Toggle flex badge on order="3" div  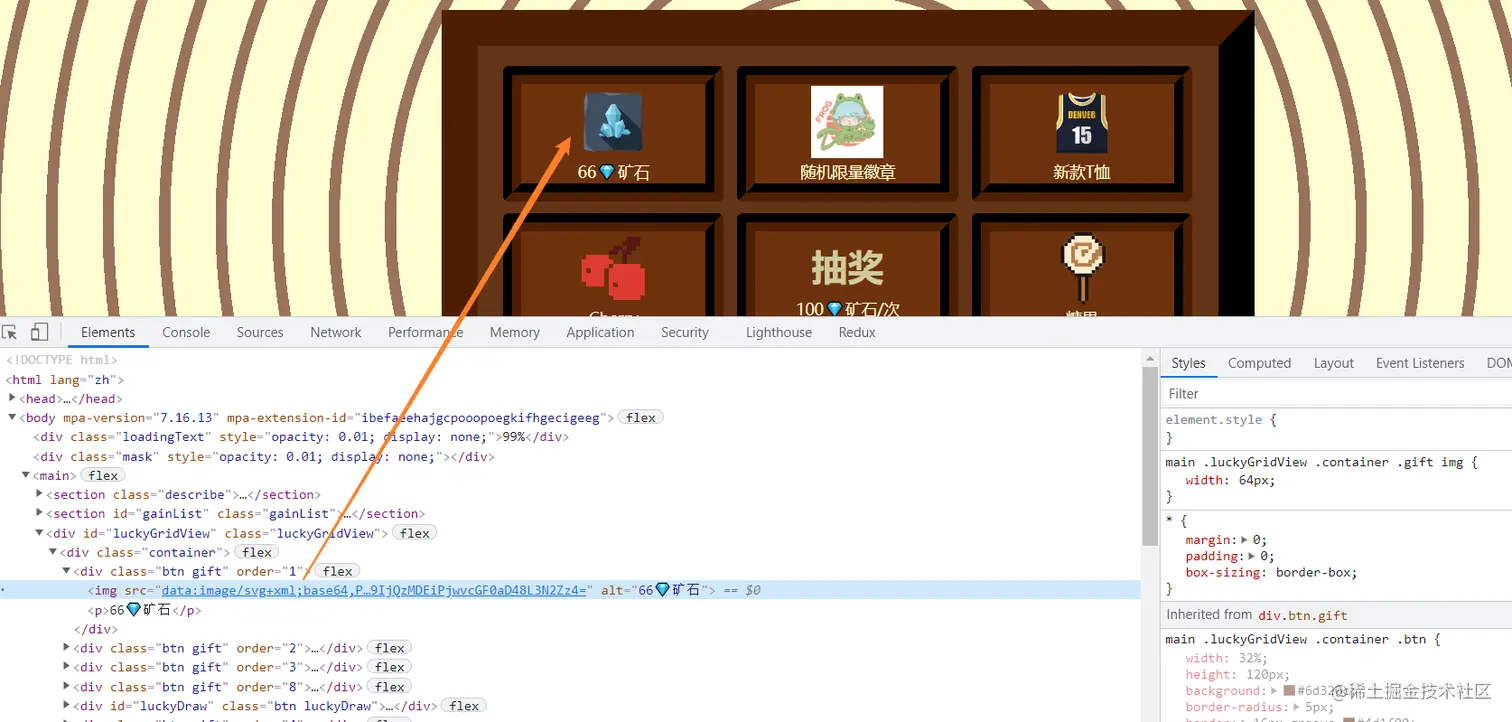click(390, 667)
